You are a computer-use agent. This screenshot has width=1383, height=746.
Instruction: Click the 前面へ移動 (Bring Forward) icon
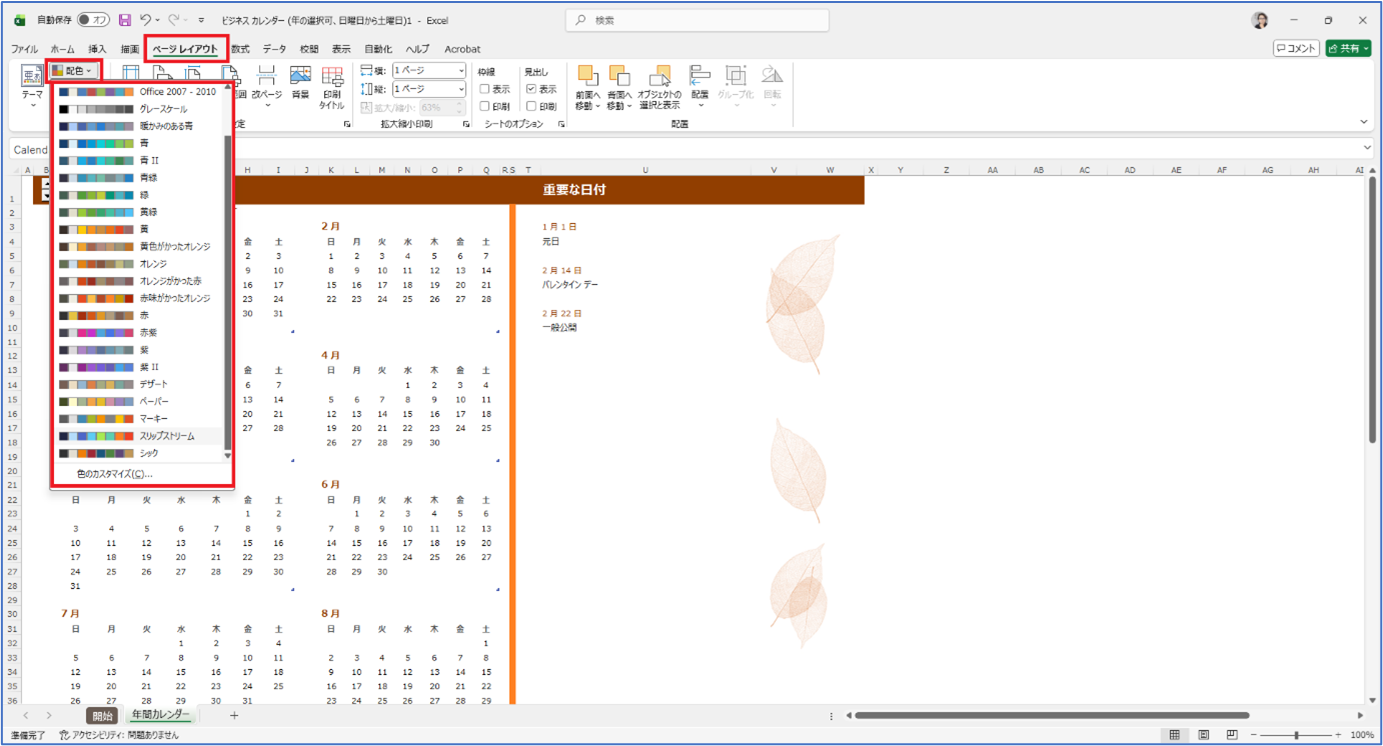click(x=587, y=86)
